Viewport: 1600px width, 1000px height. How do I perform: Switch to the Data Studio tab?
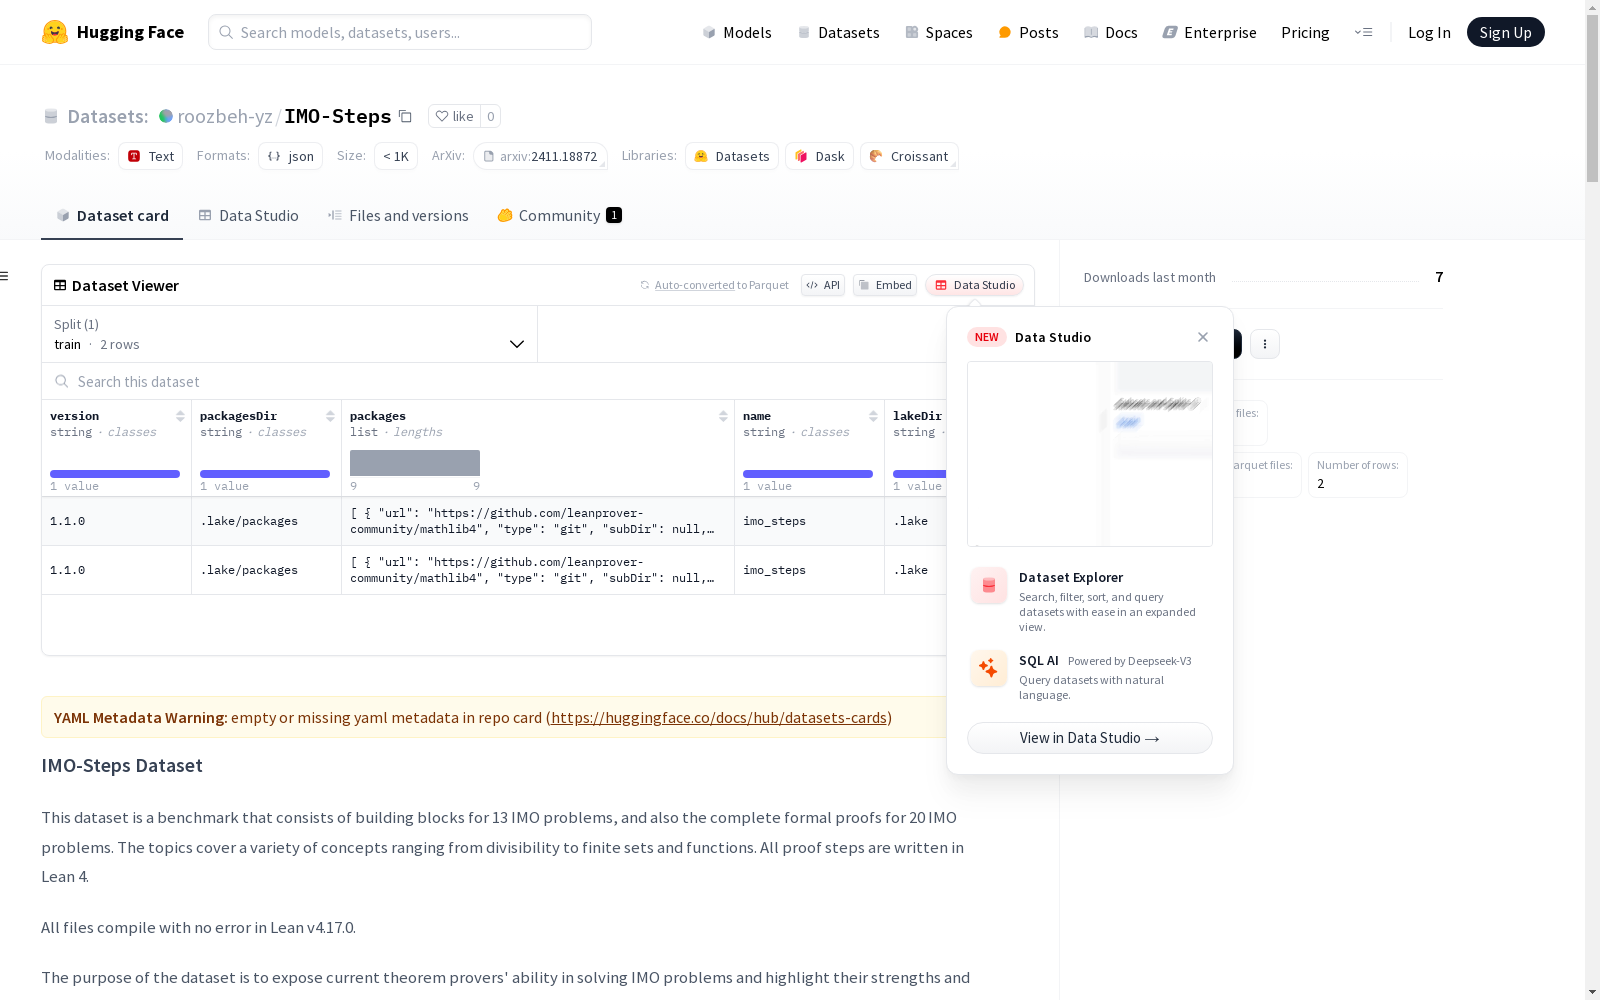pyautogui.click(x=249, y=216)
